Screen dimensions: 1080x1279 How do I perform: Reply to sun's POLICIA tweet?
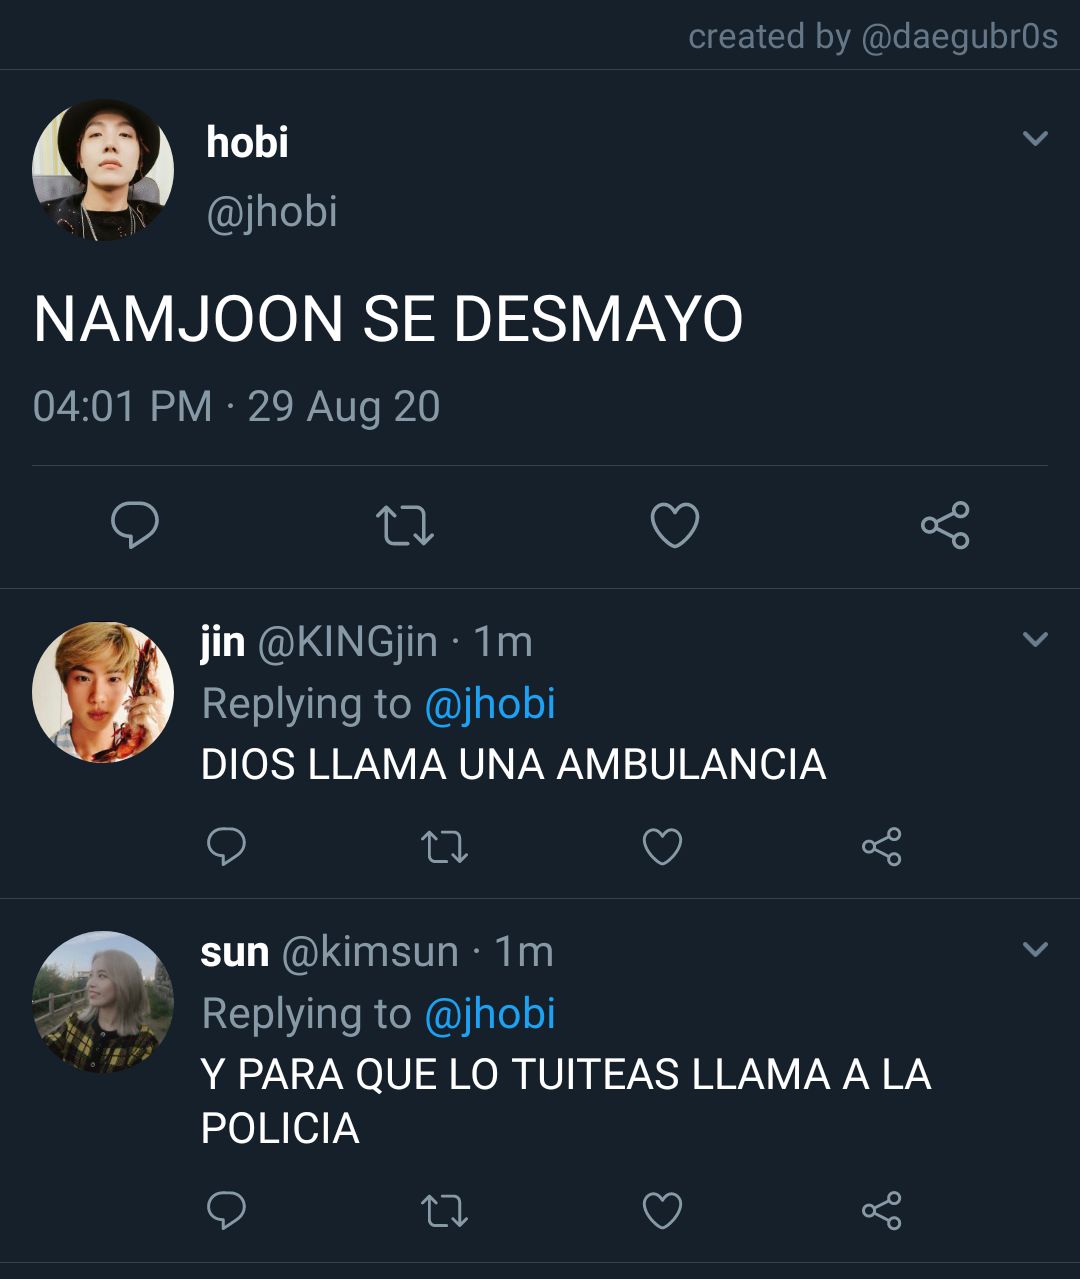[x=226, y=1210]
